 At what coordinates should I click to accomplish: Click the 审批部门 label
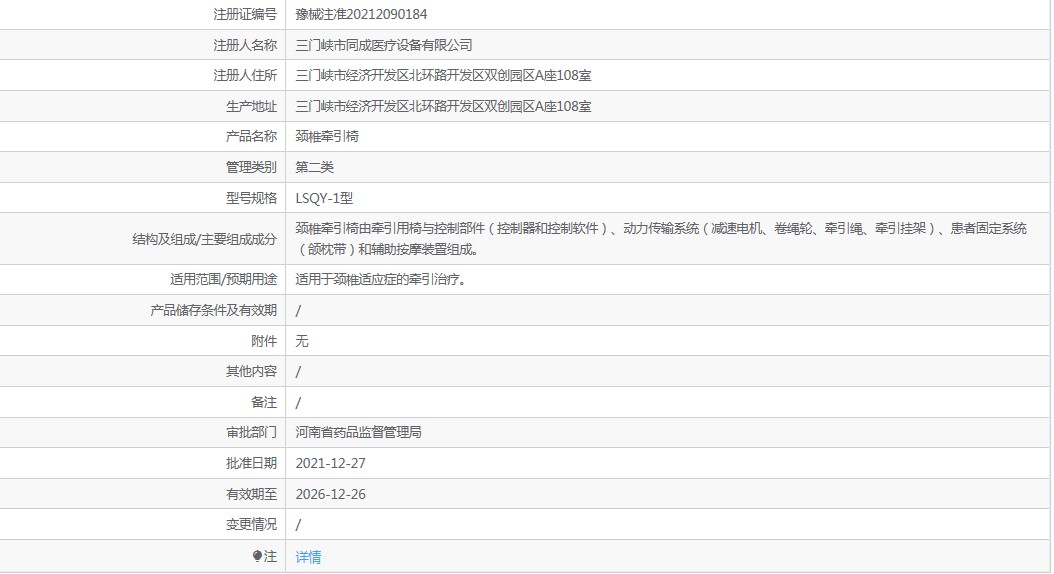coord(251,432)
